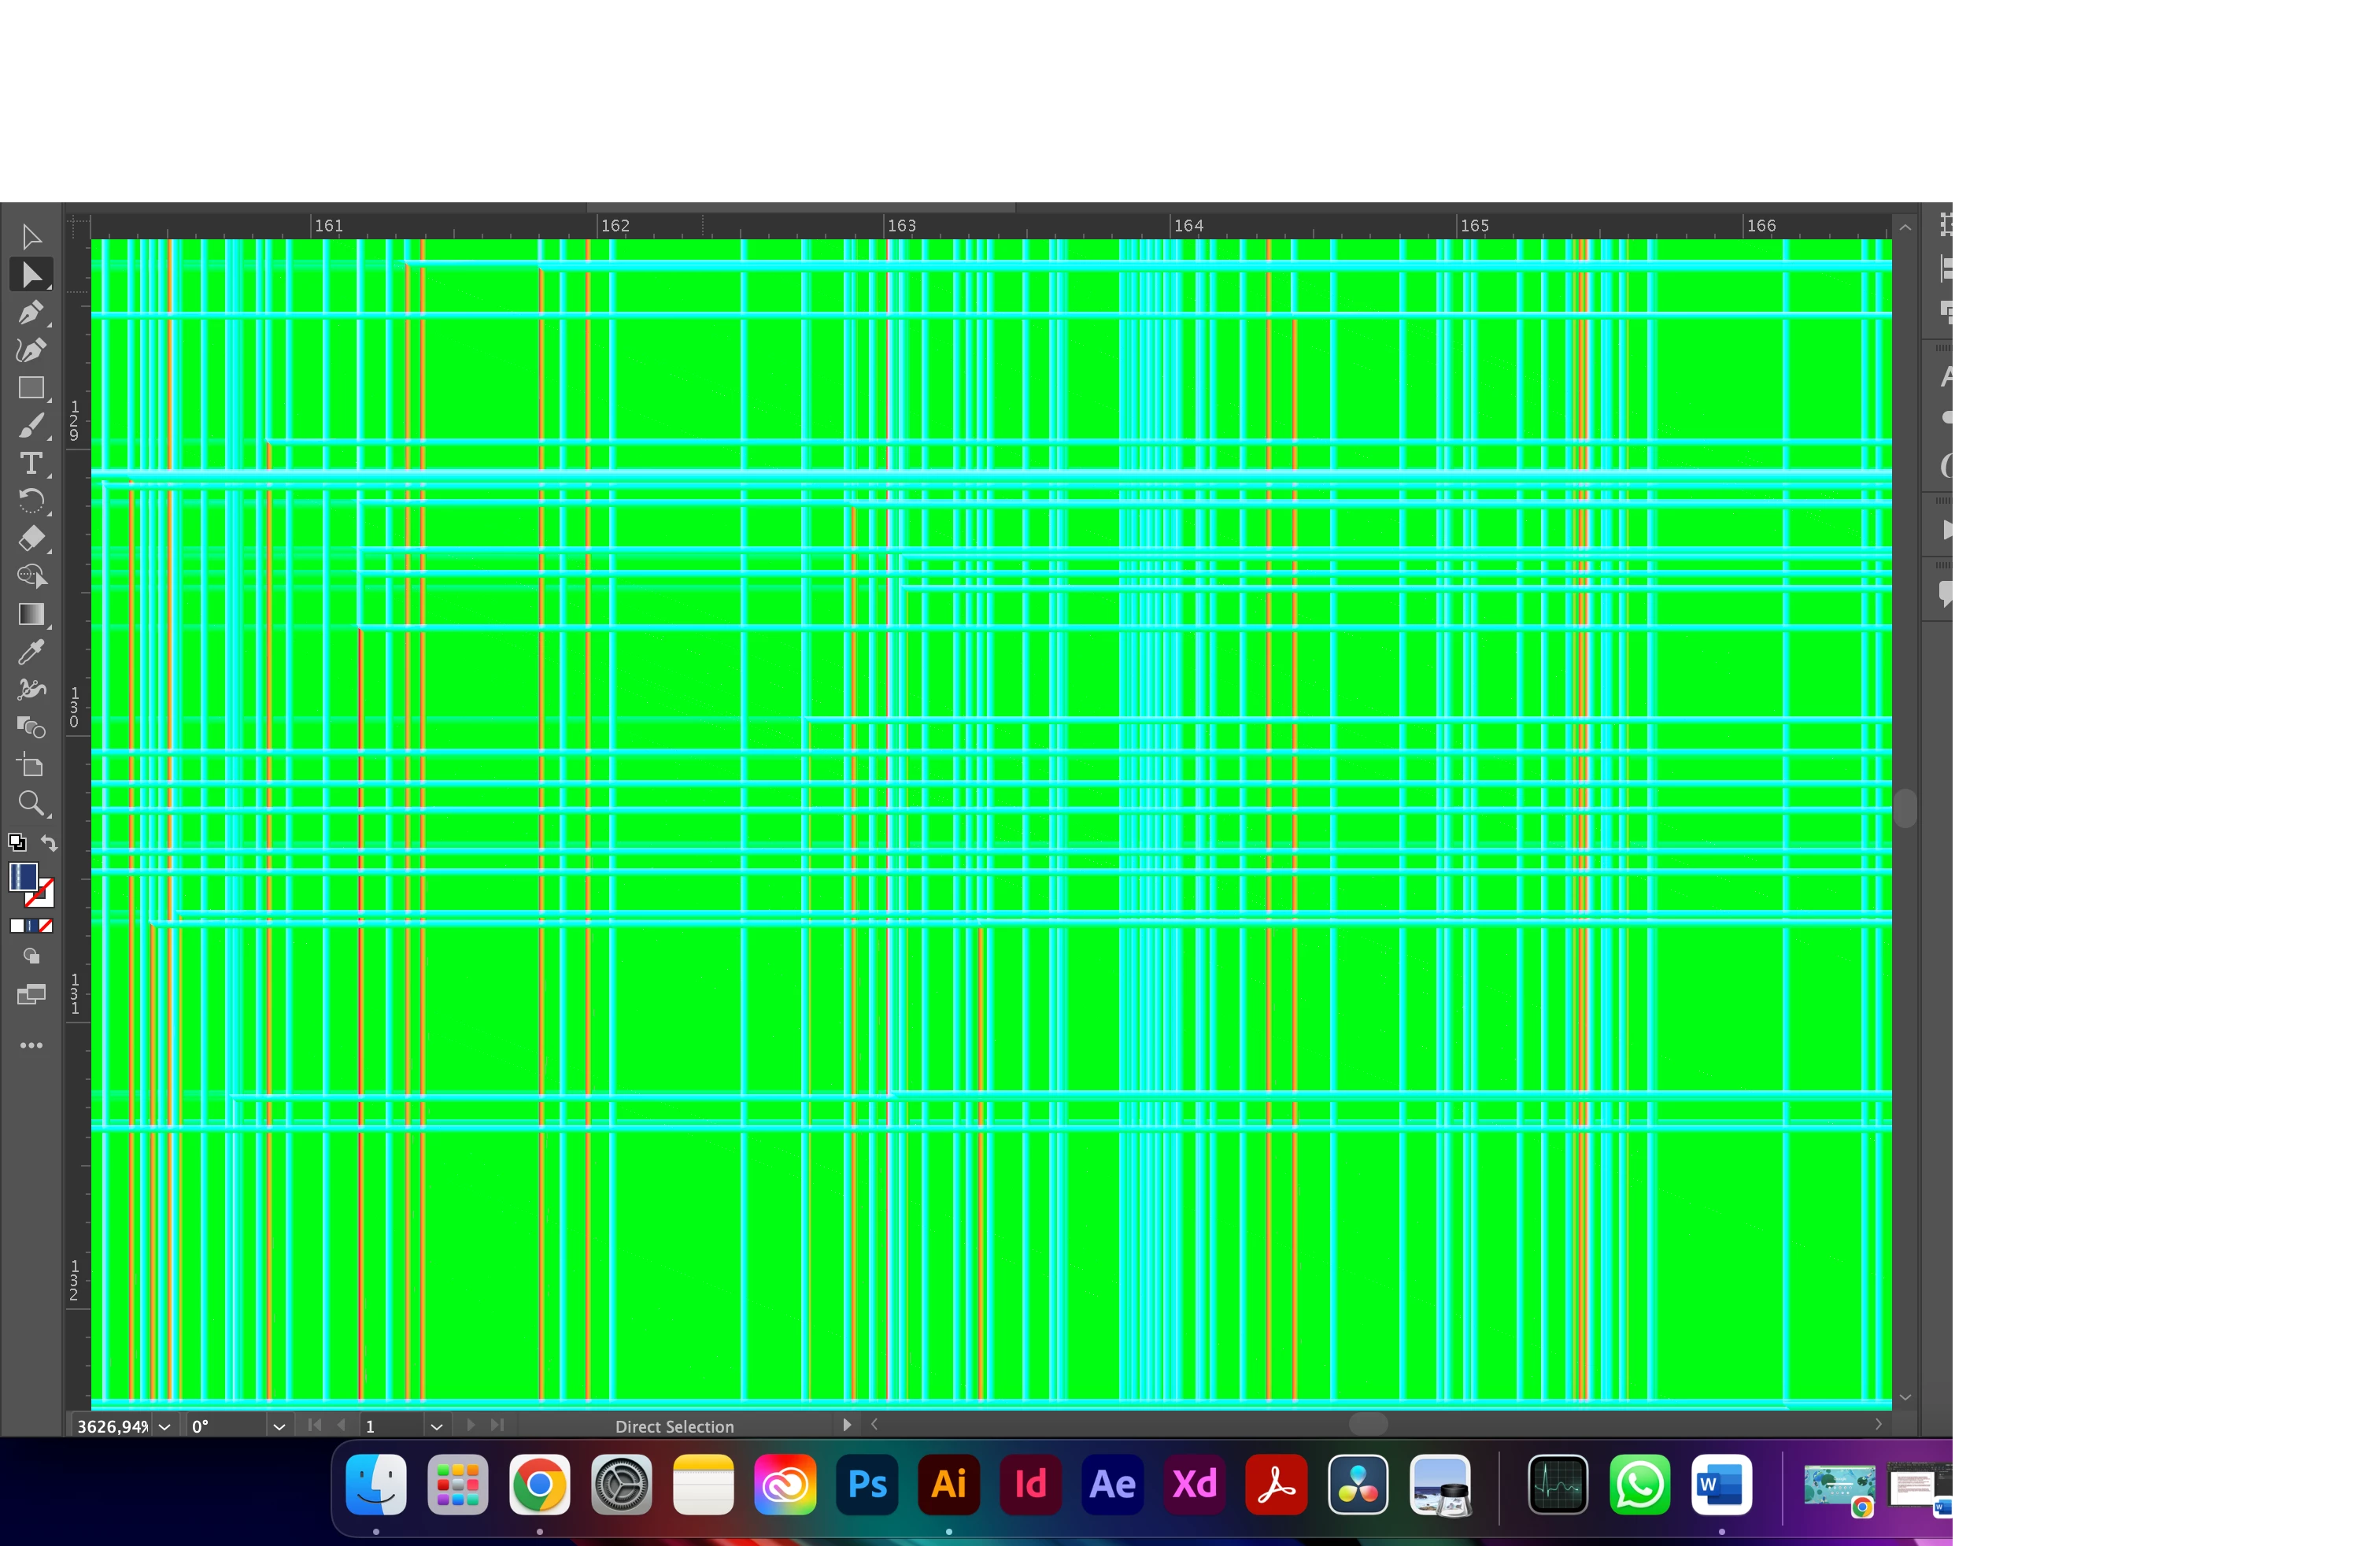Select the Pen tool
The image size is (2380, 1546).
(x=31, y=312)
